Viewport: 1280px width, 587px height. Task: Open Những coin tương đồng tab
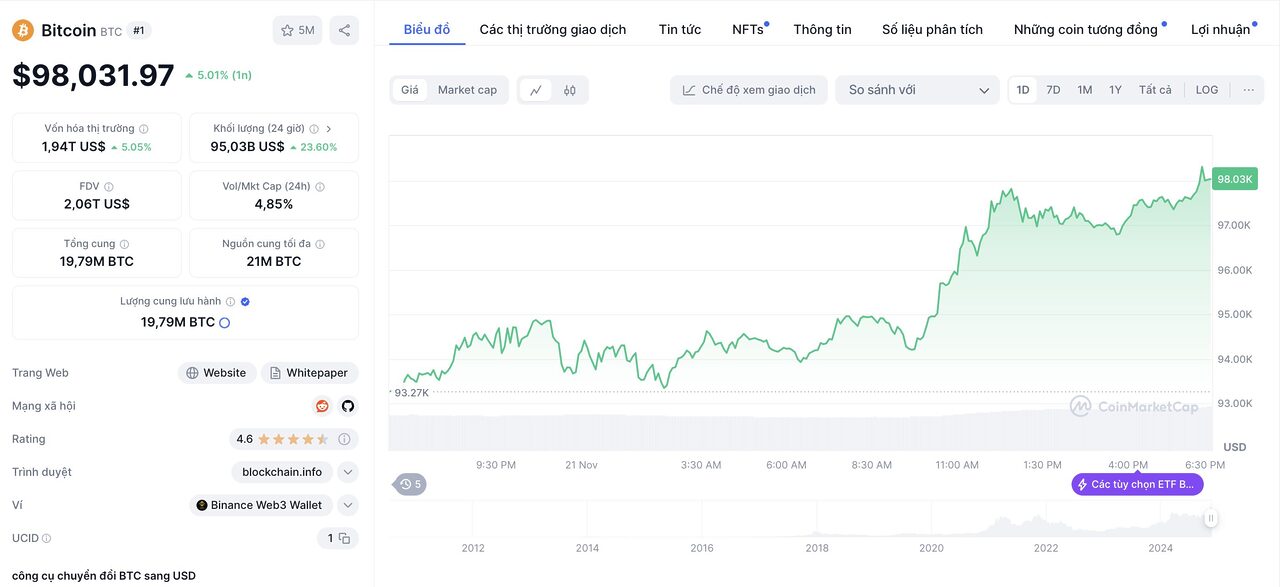[x=1086, y=29]
